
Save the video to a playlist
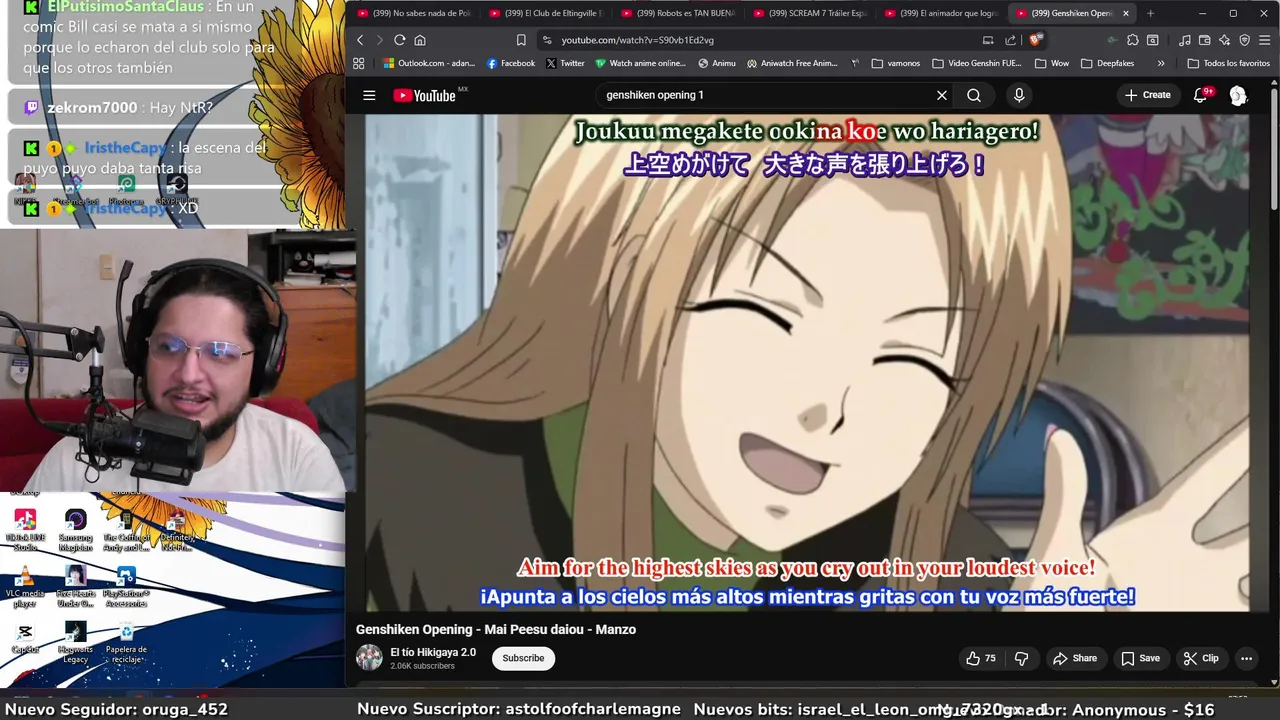(1140, 658)
